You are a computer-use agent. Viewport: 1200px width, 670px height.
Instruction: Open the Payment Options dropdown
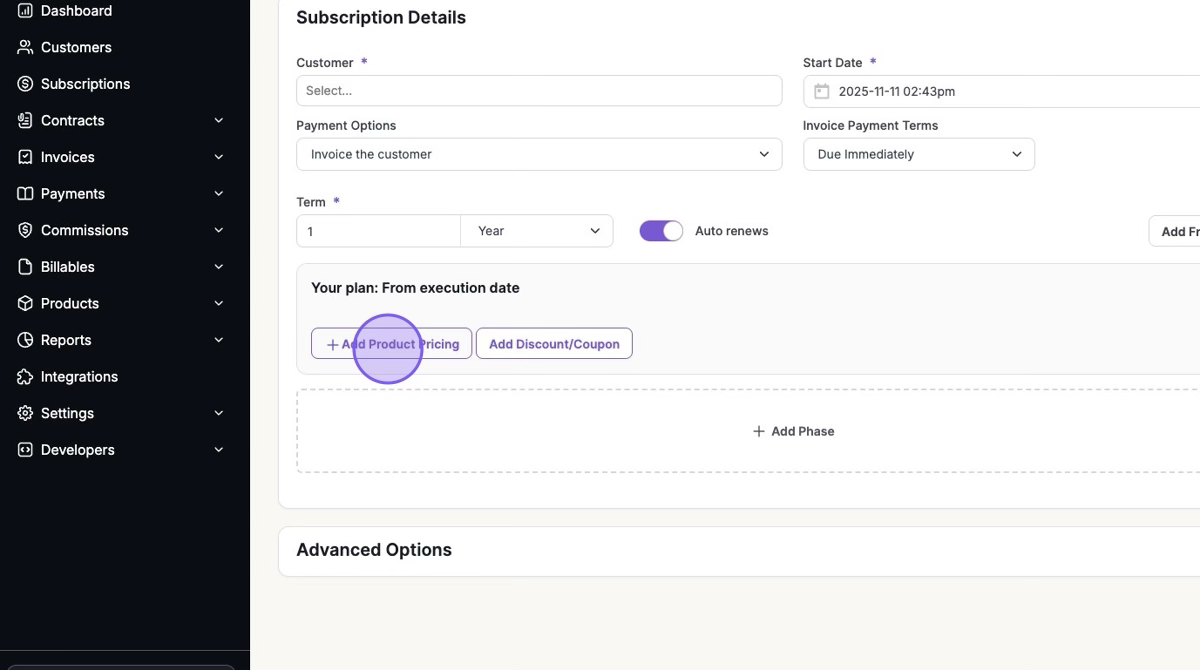coord(539,154)
